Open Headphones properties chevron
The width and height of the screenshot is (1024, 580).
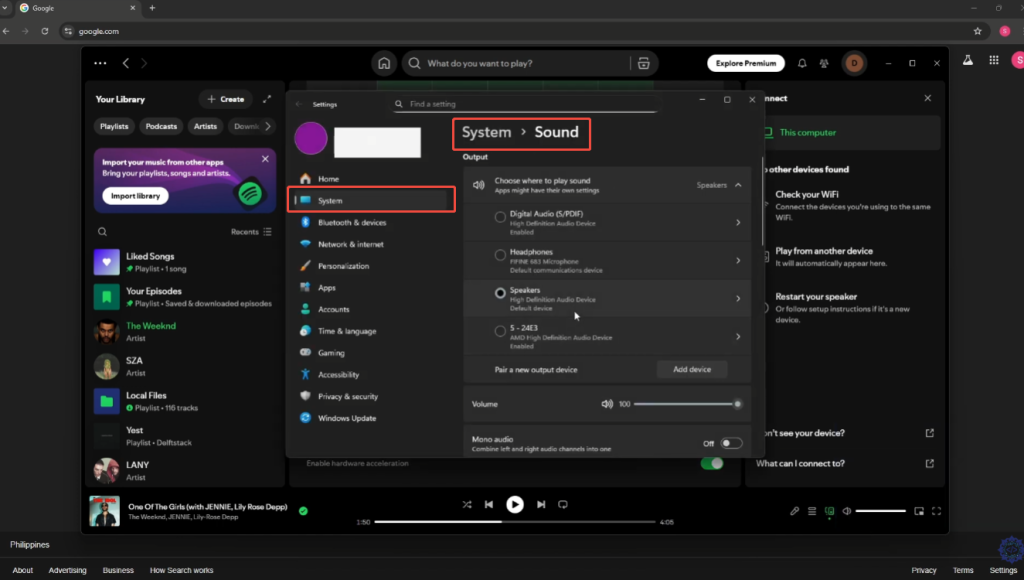click(738, 261)
